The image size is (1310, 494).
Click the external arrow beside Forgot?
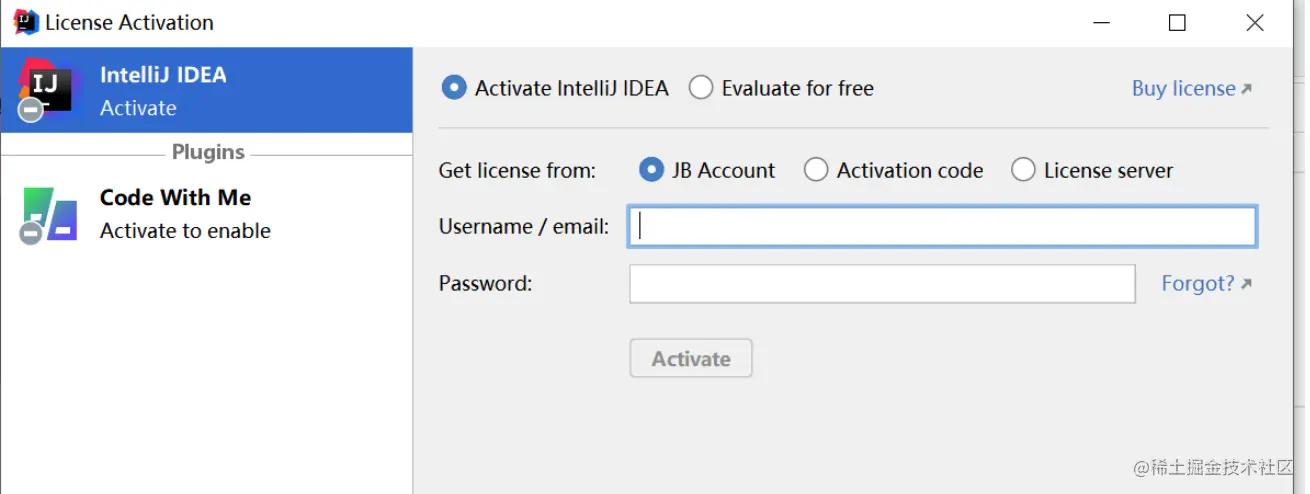1246,284
